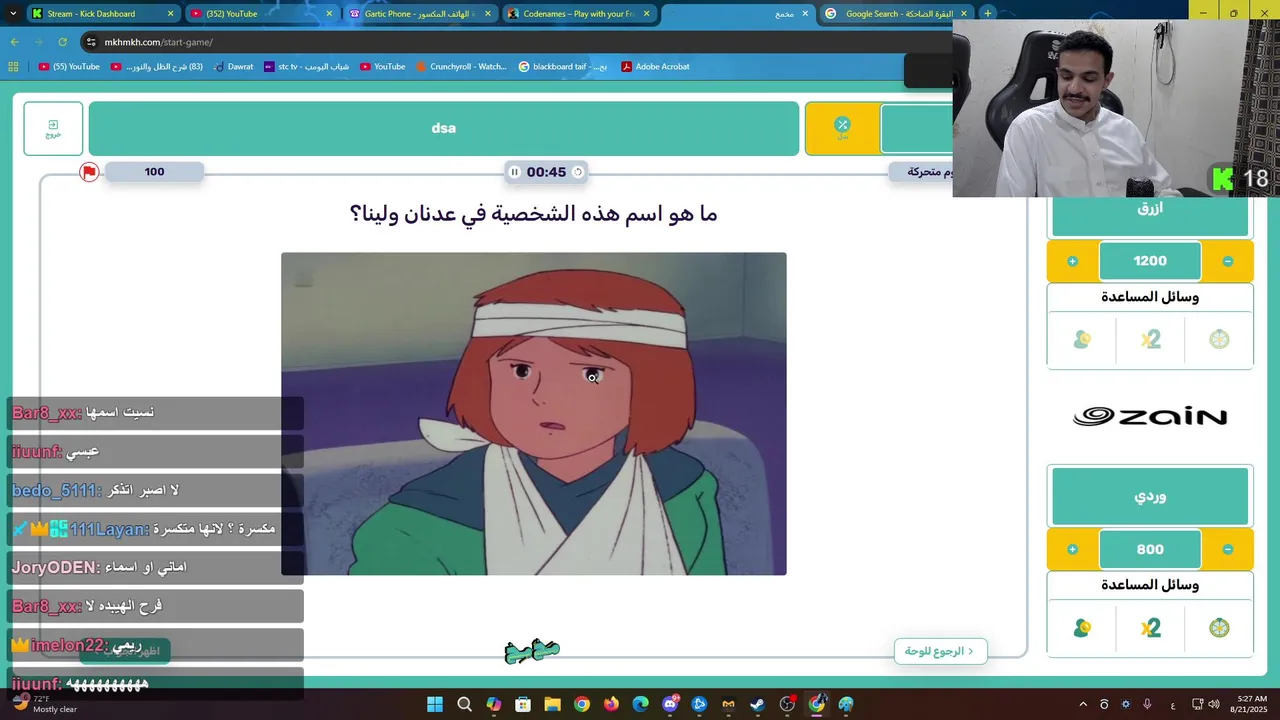Open the Adobe Acrobat bookmark
Image resolution: width=1280 pixels, height=720 pixels.
655,67
